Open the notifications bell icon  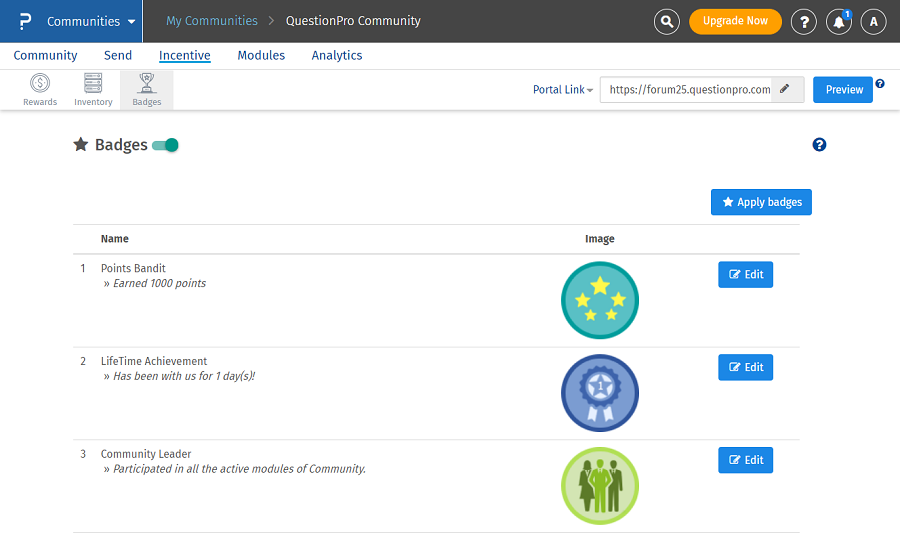tap(838, 21)
